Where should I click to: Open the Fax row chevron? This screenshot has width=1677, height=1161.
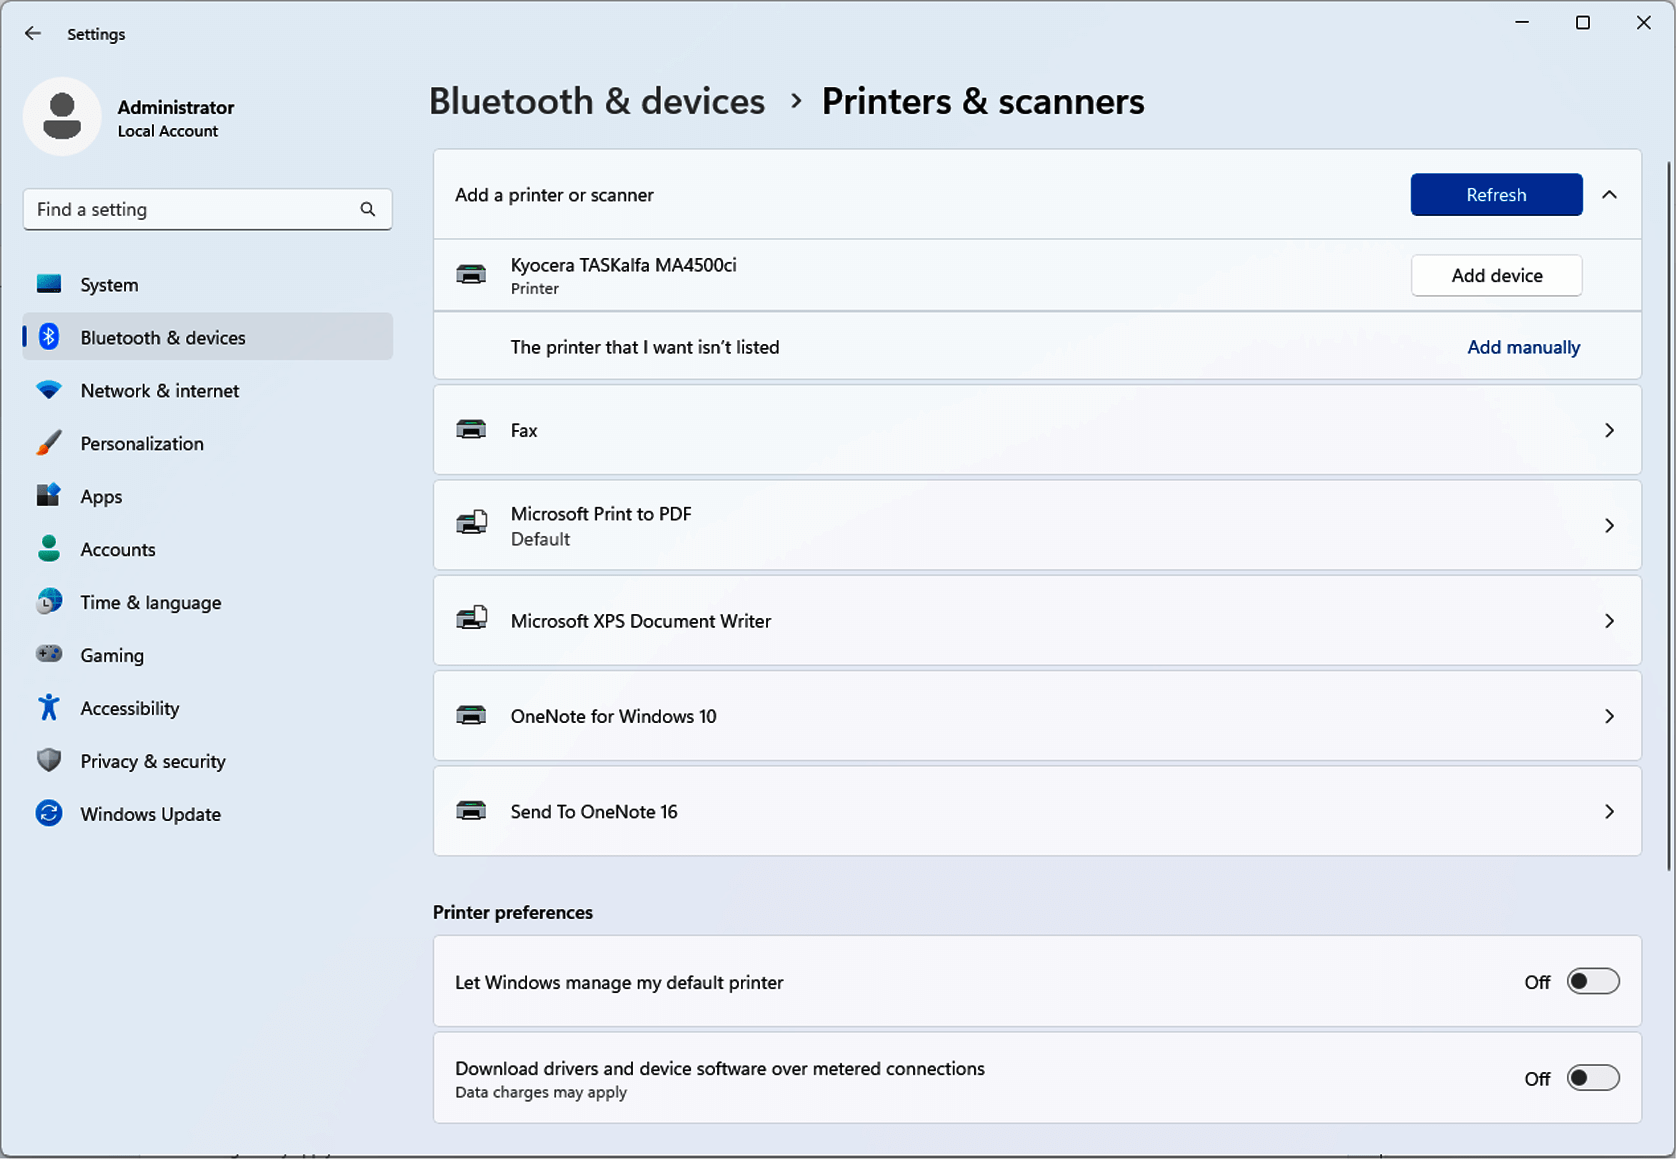coord(1609,430)
